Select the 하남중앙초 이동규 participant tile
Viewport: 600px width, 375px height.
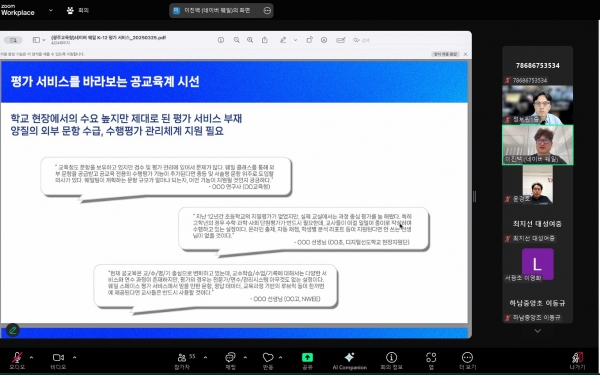[x=537, y=303]
